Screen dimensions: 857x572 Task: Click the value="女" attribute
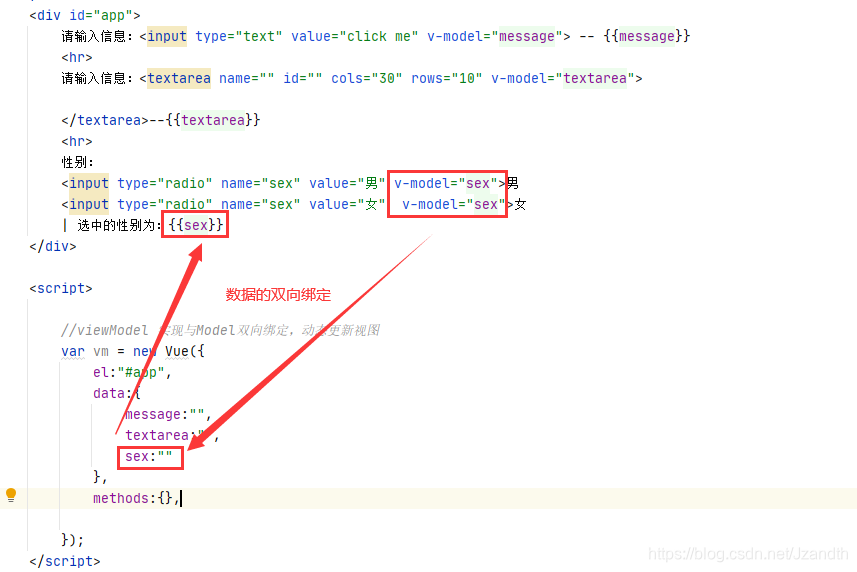click(x=347, y=204)
